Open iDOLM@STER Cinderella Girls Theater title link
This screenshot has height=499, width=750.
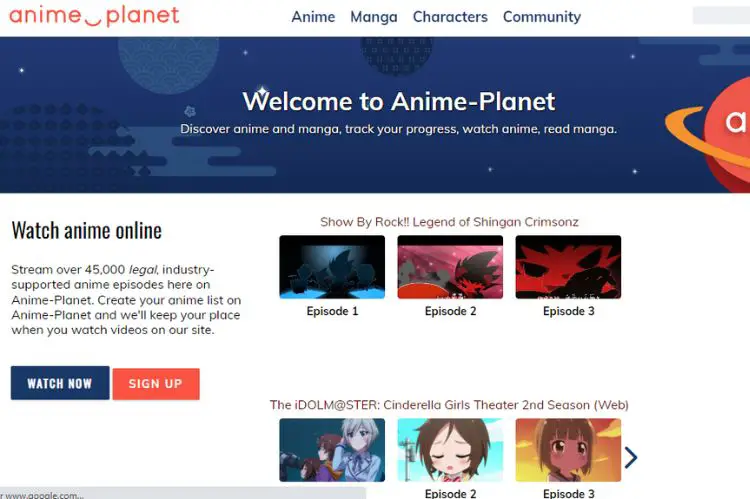[449, 405]
